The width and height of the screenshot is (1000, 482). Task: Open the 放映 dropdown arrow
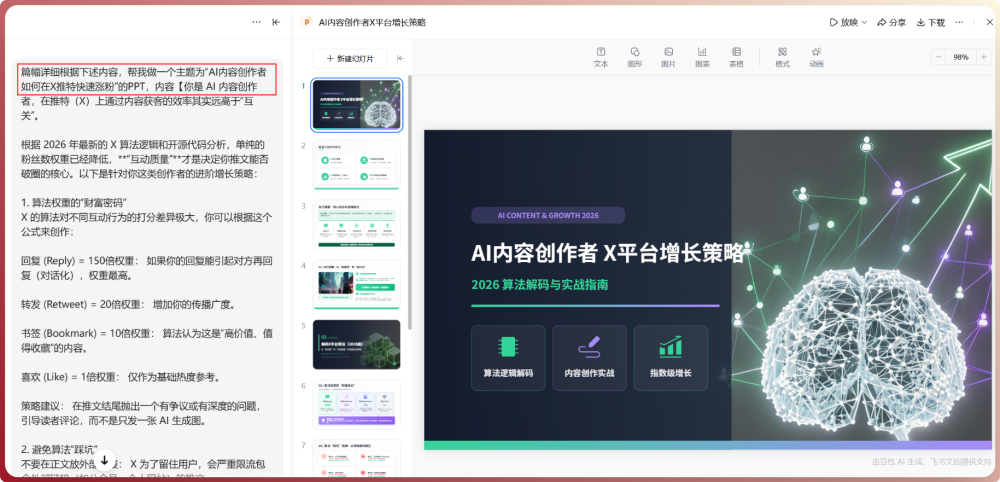(x=864, y=22)
